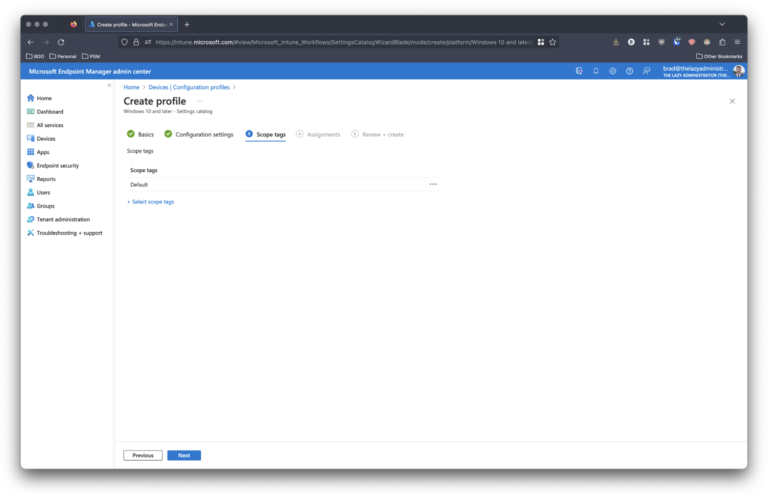
Task: Go to the Basics step tab
Action: pos(140,134)
